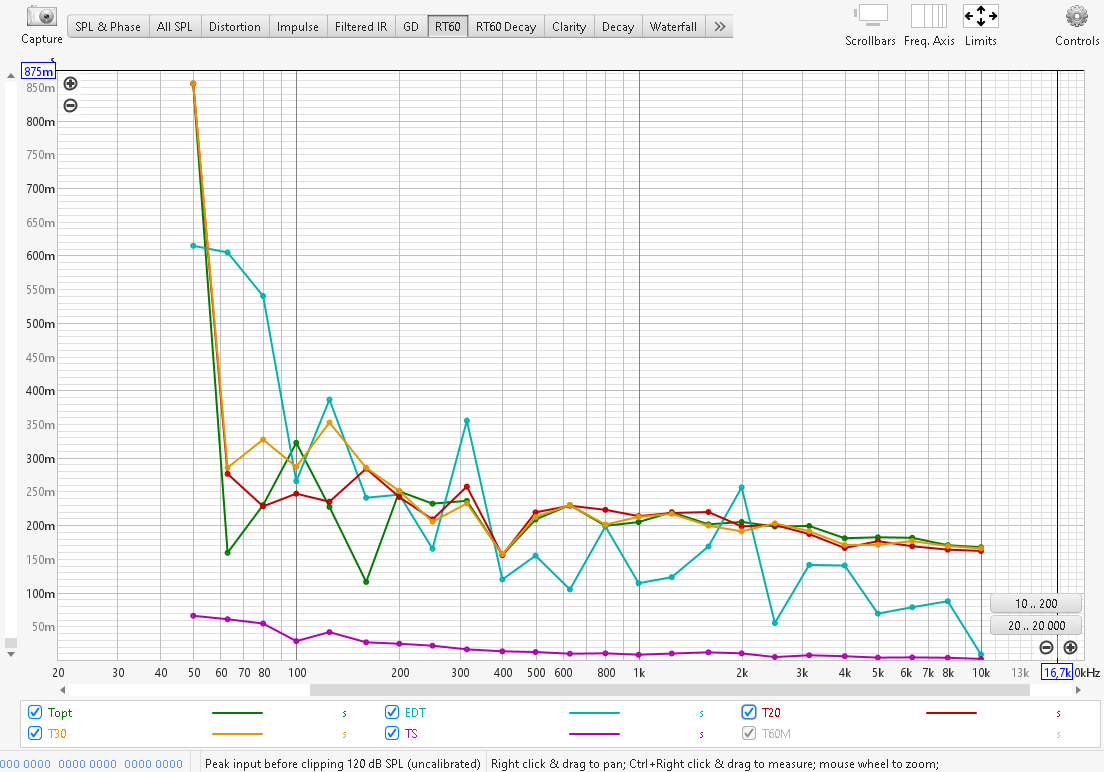
Task: Click the 500m label on the vertical axis
Action: tap(40, 323)
